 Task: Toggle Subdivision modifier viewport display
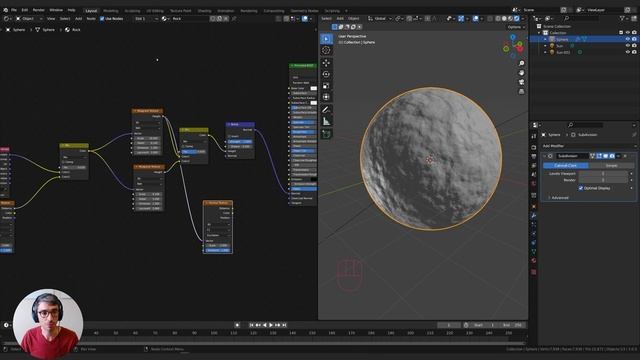pyautogui.click(x=606, y=156)
